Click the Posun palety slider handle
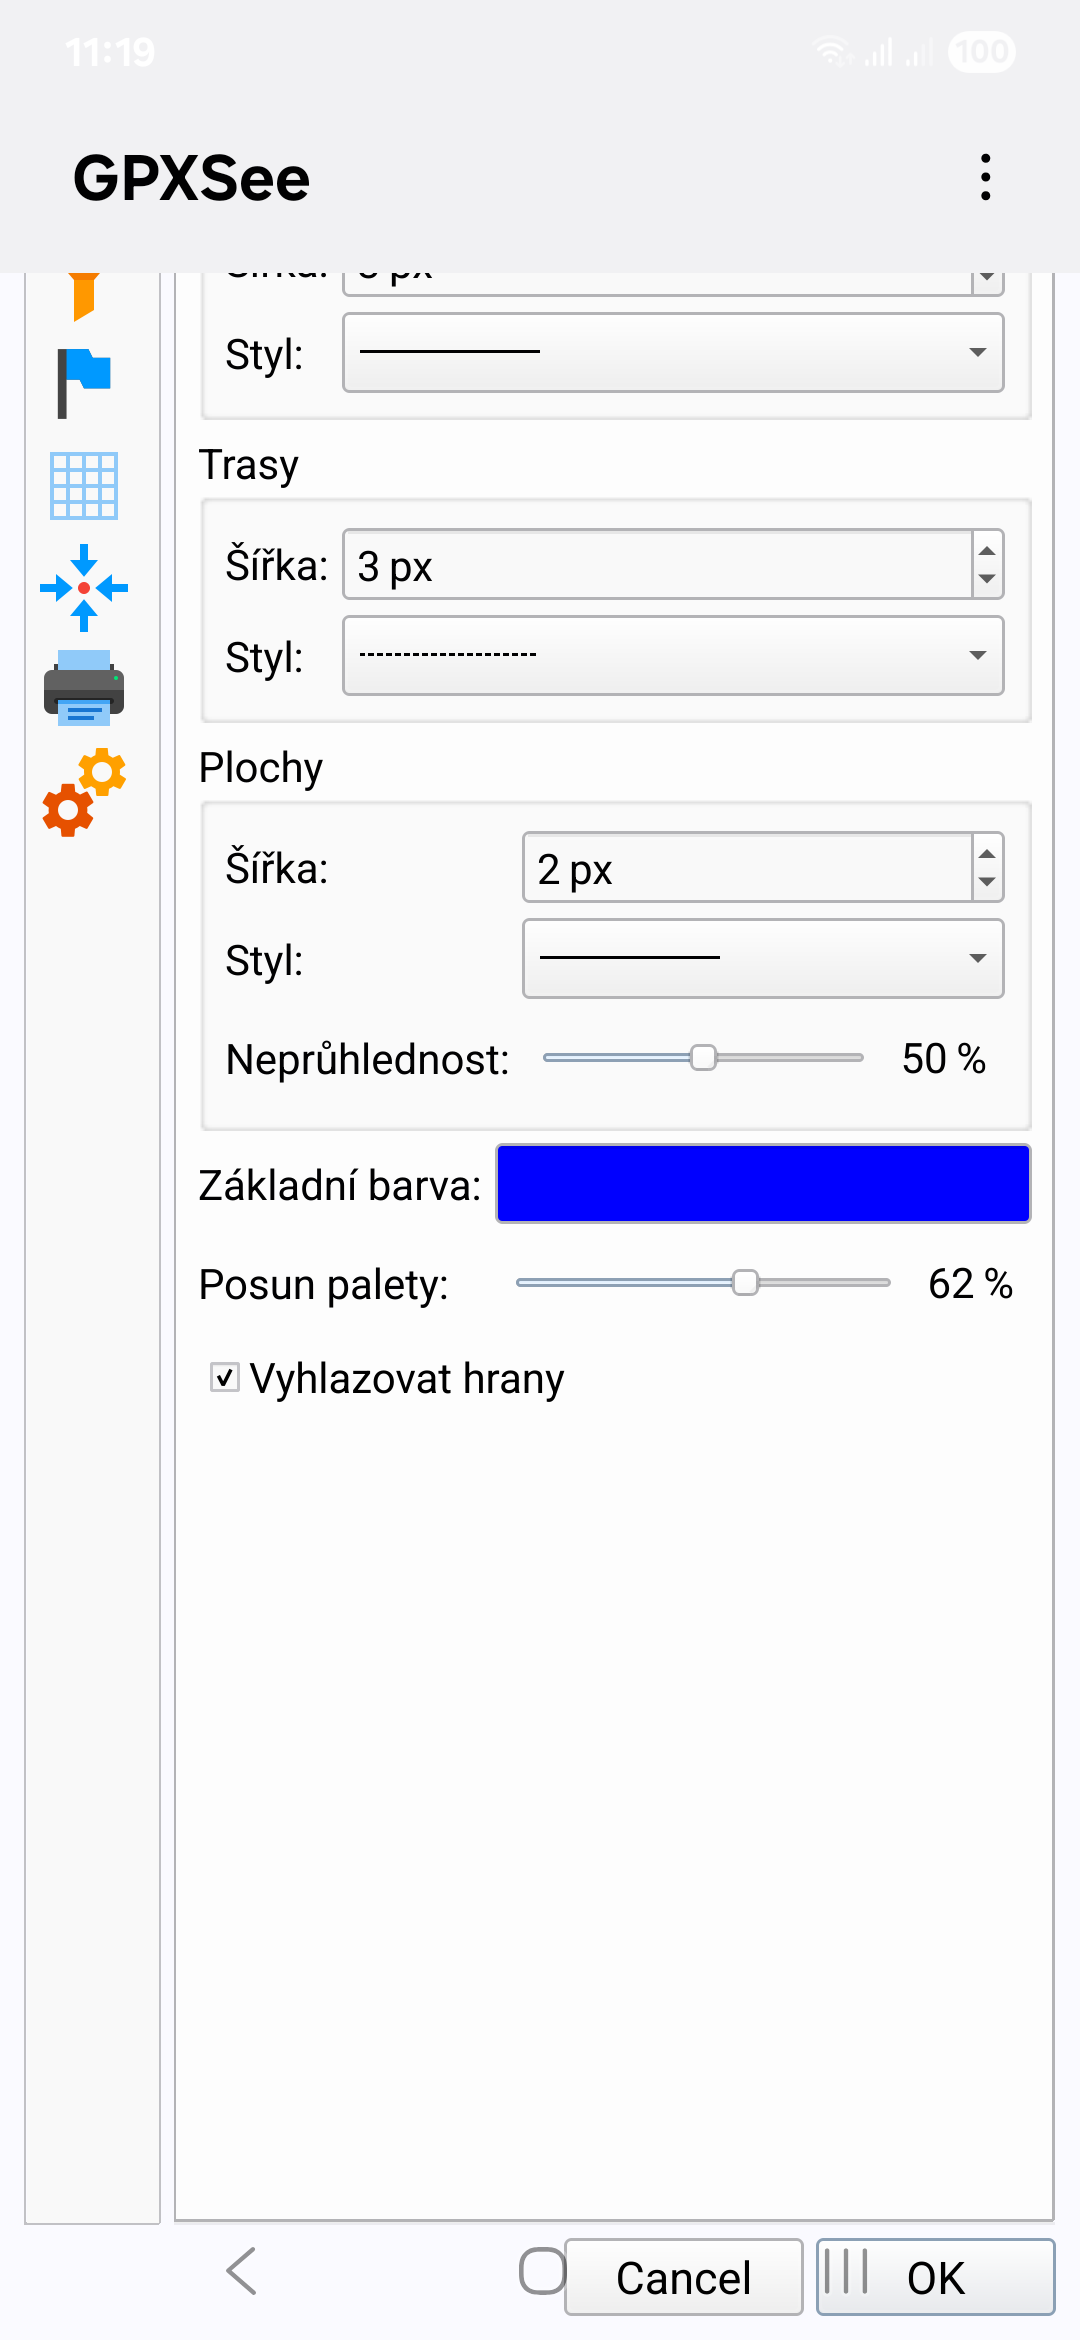1080x2340 pixels. pos(746,1283)
